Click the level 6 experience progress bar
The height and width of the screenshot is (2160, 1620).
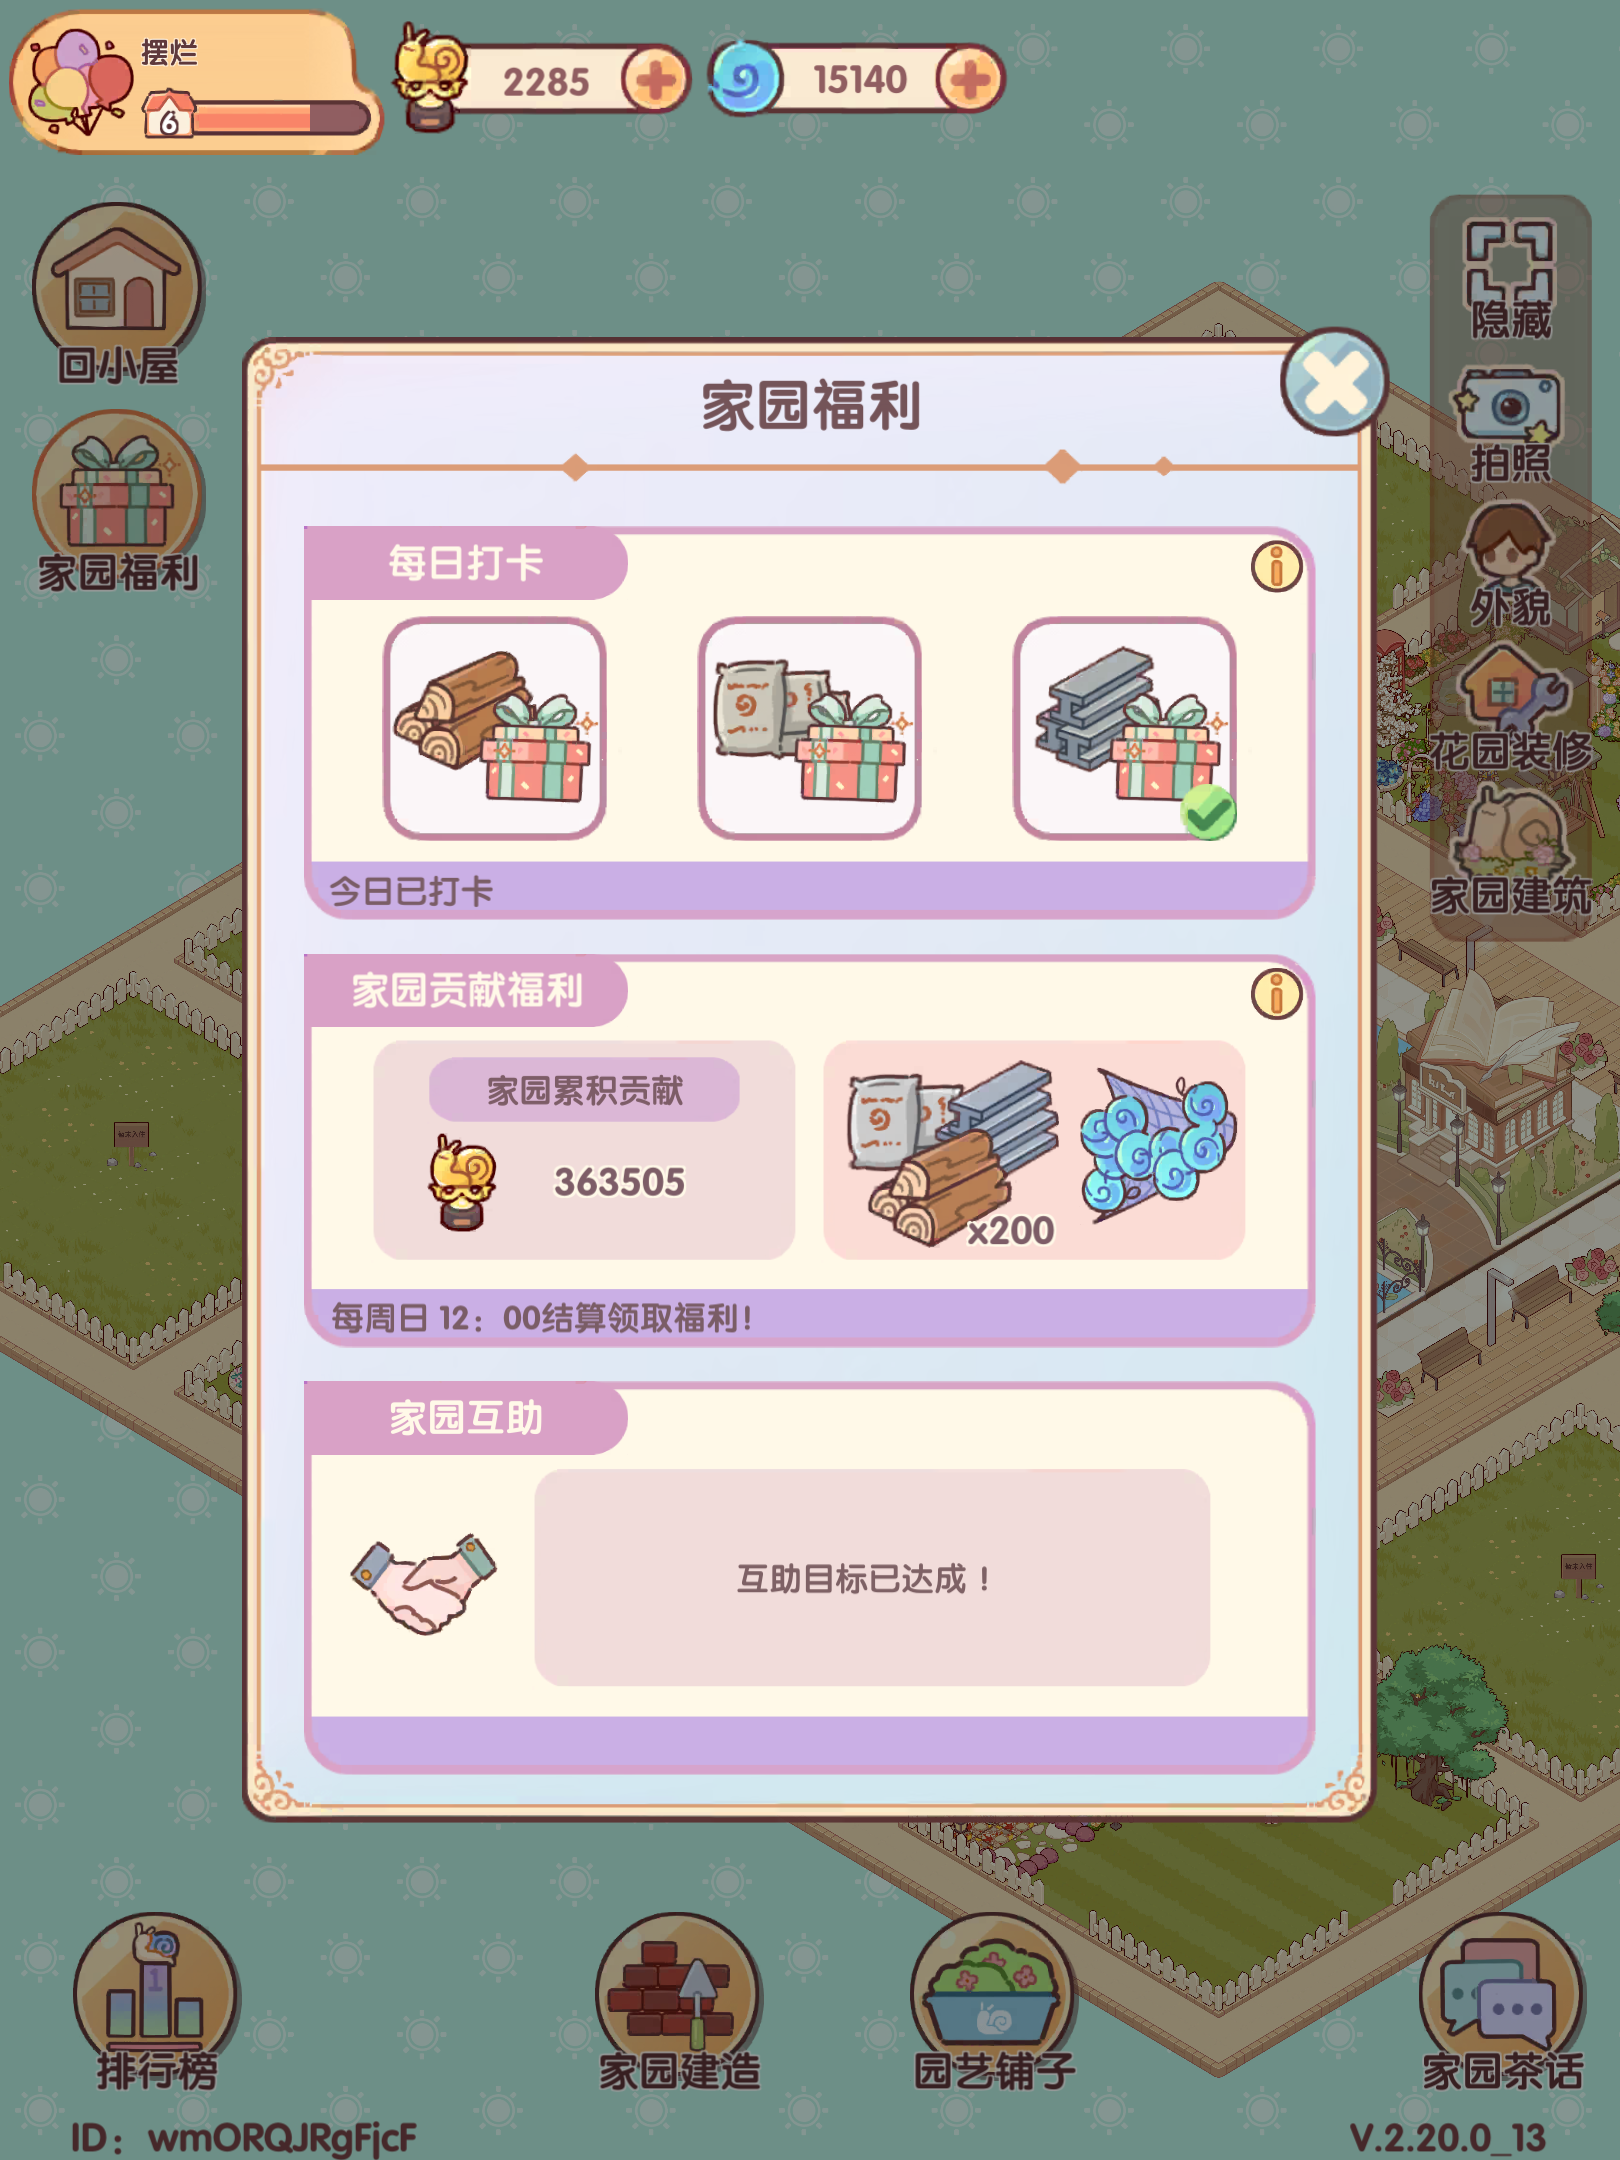[x=281, y=119]
